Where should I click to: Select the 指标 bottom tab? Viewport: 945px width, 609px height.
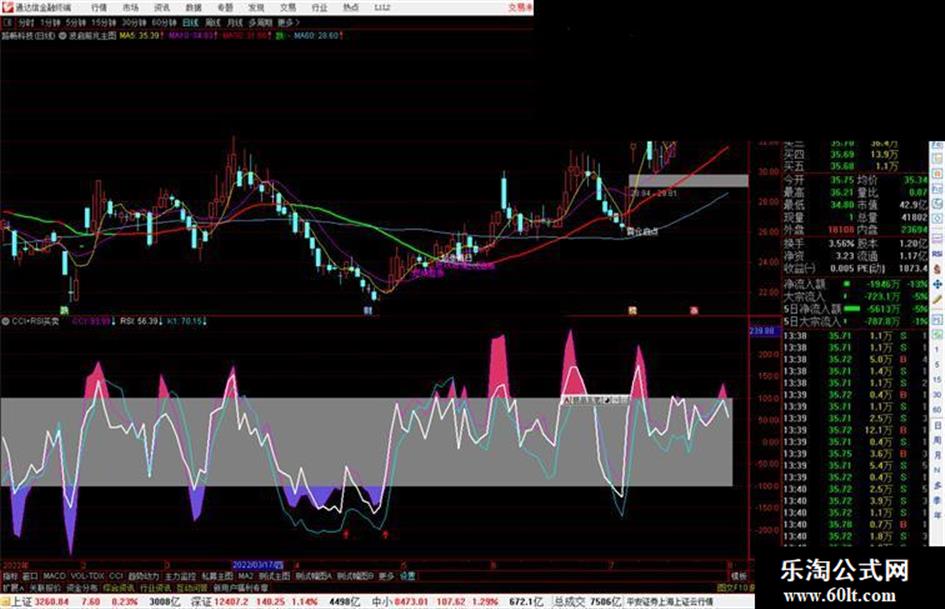pos(10,576)
